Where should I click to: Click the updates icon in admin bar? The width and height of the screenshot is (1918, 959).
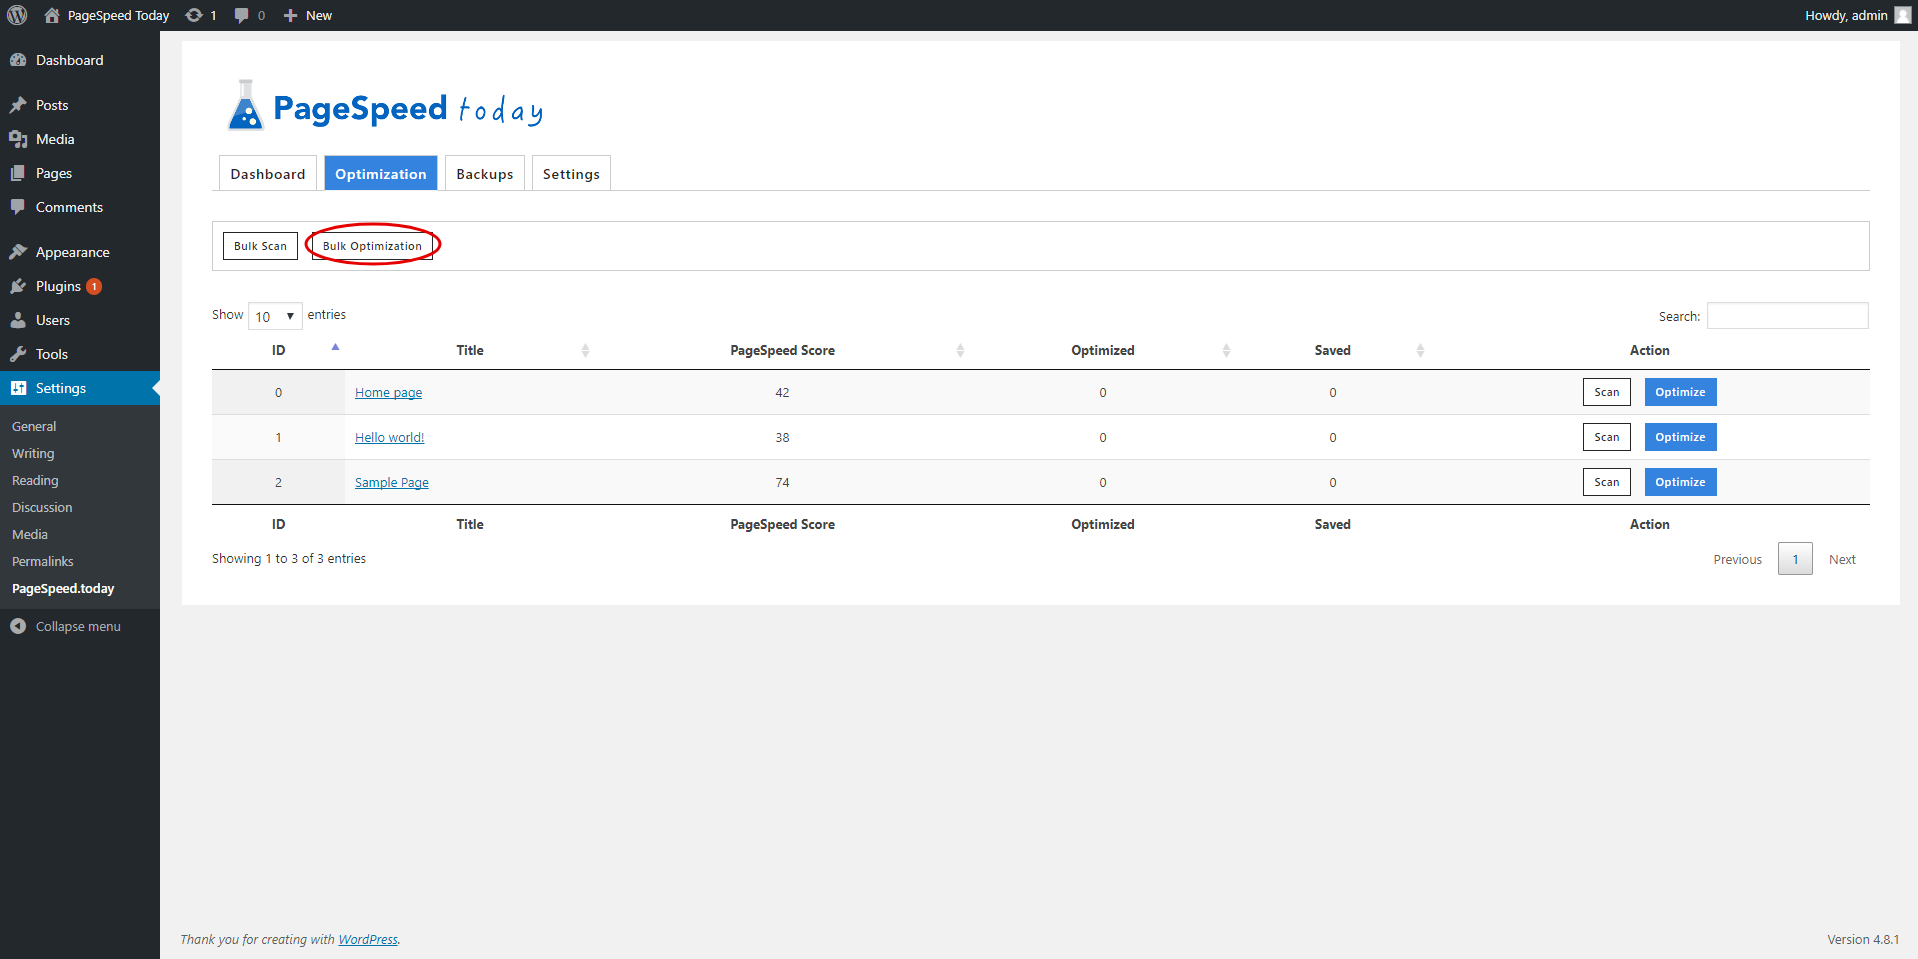tap(194, 15)
